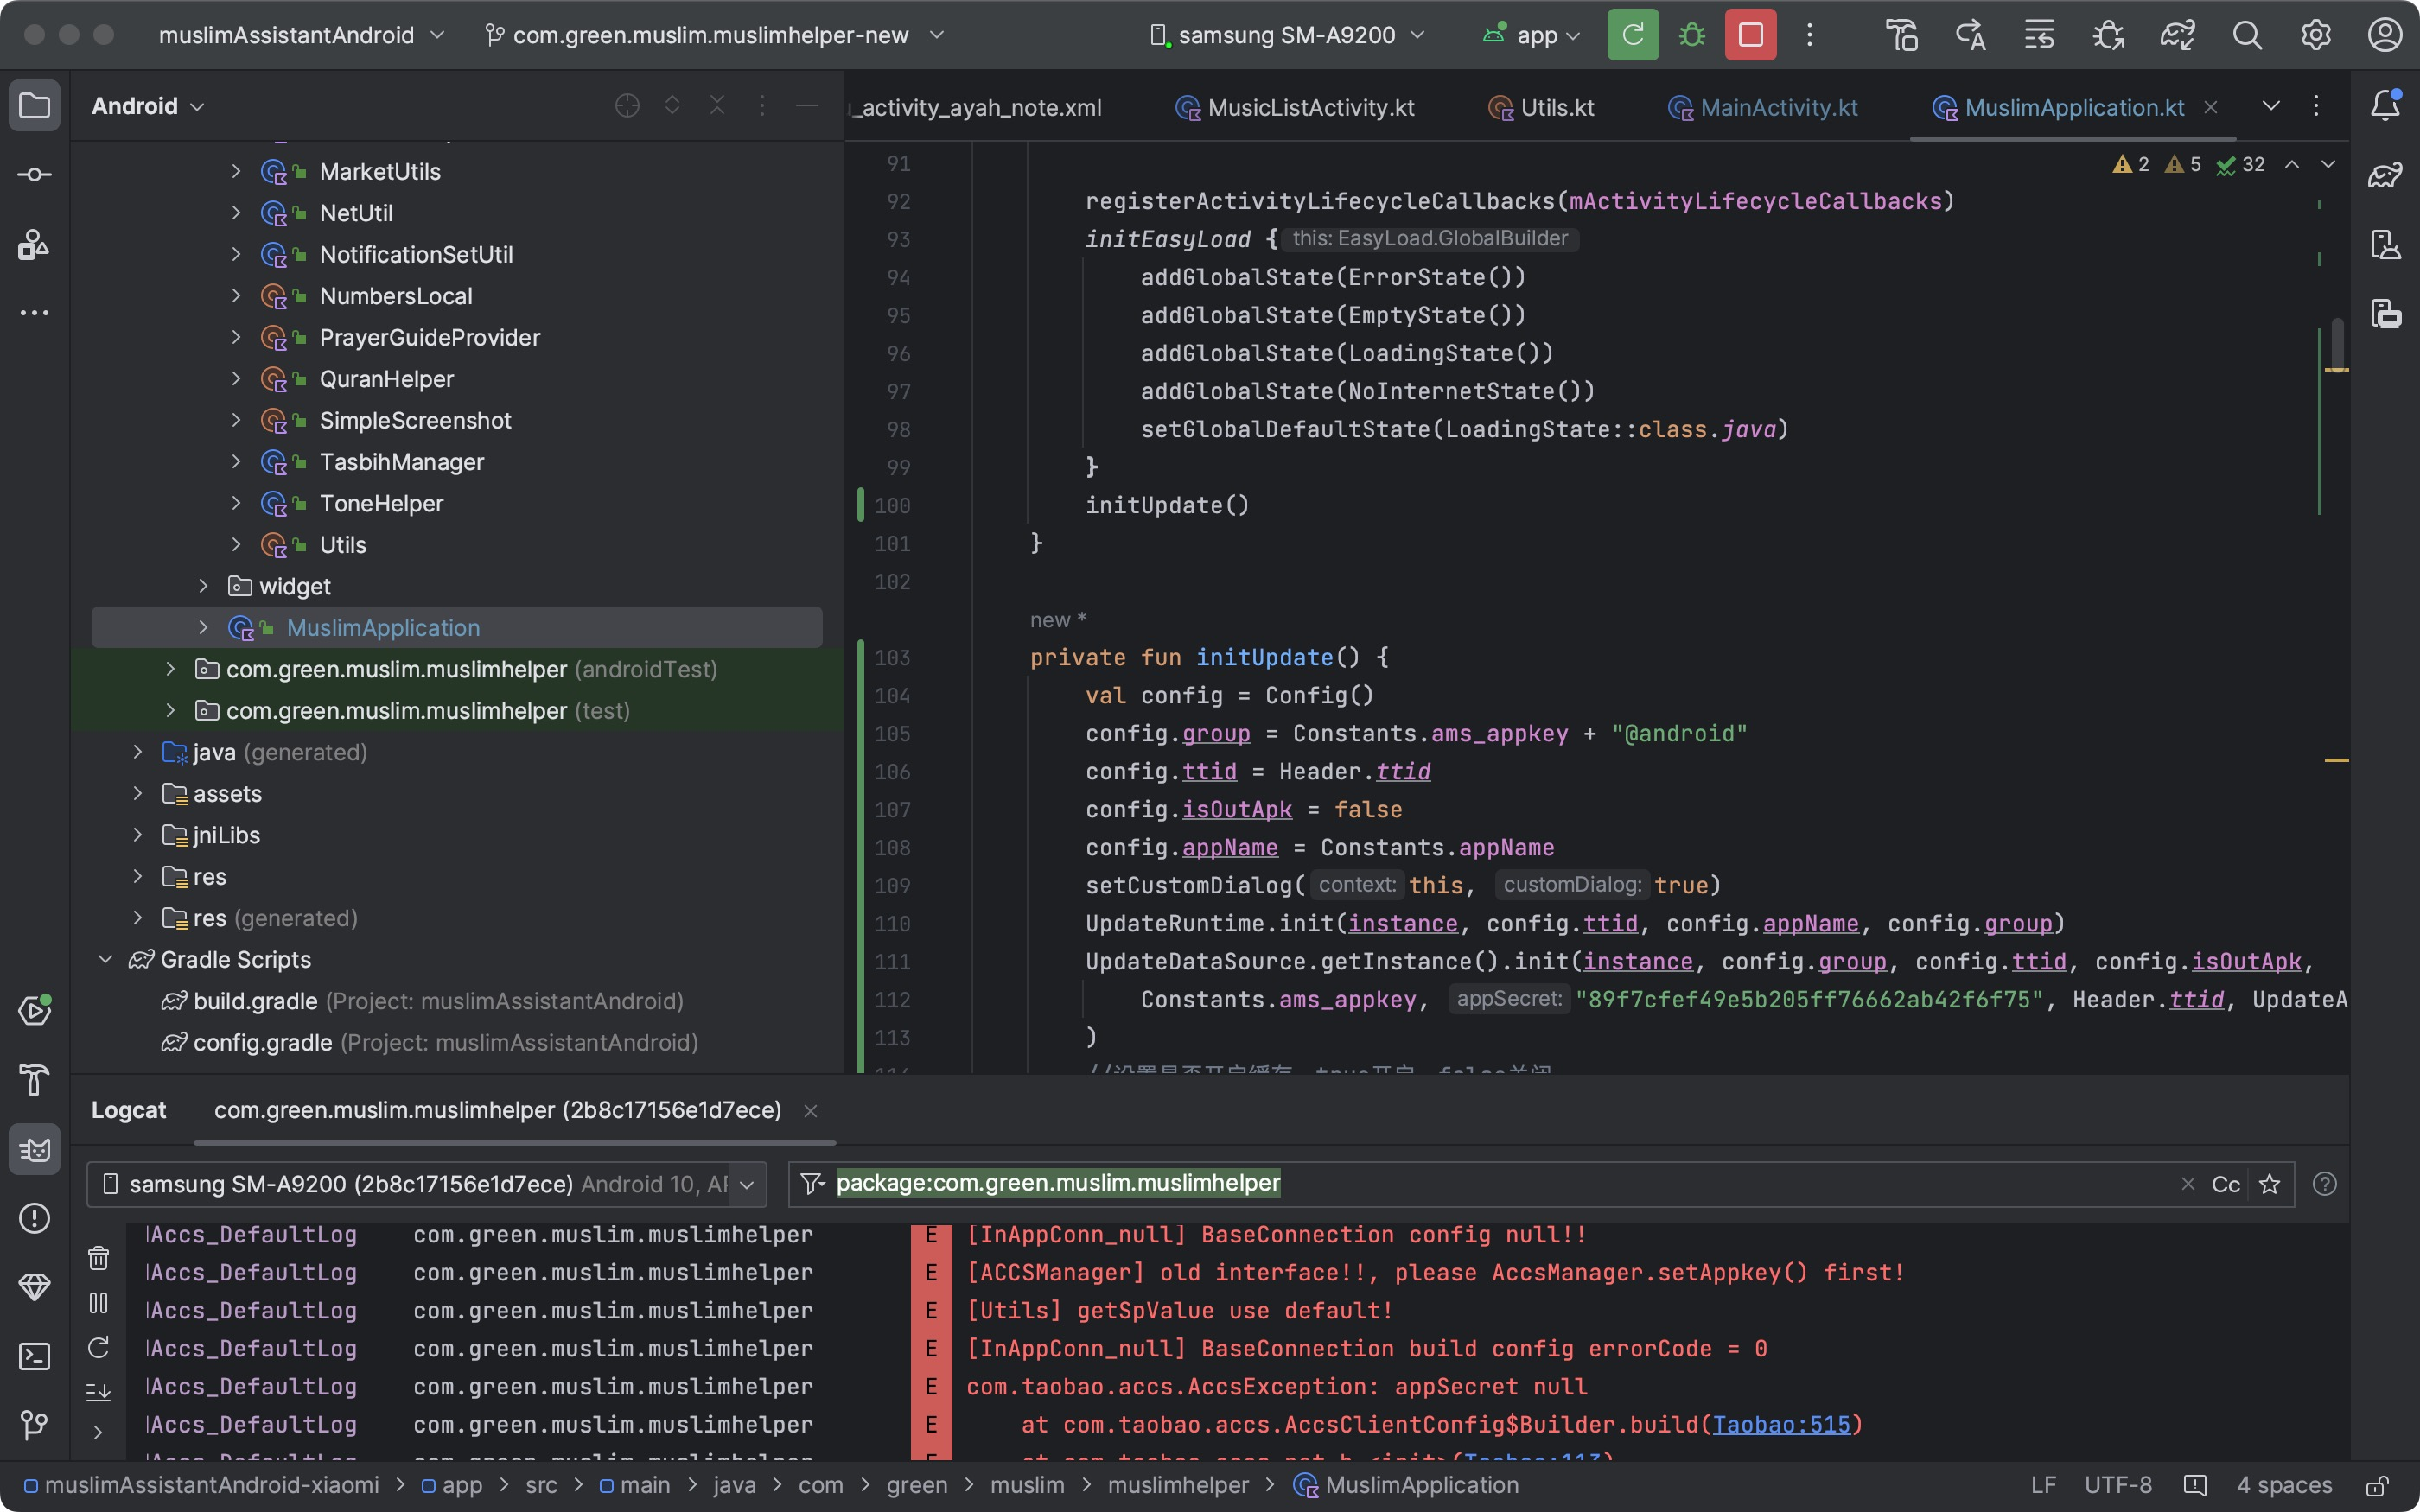Expand the jniLibs folder

[x=137, y=835]
